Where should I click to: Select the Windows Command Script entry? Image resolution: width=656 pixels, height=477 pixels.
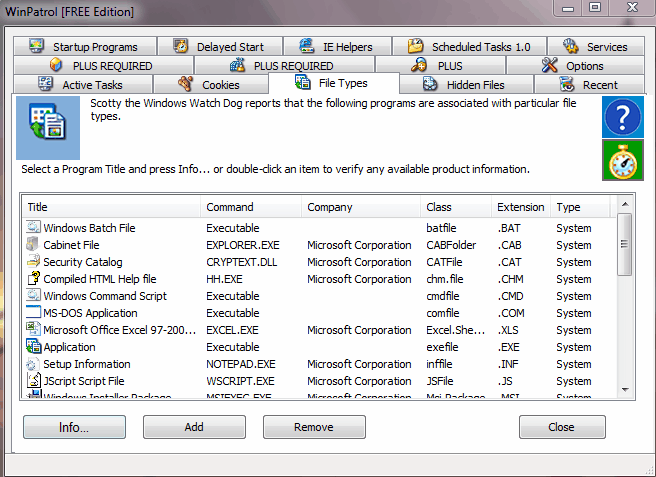[319, 296]
